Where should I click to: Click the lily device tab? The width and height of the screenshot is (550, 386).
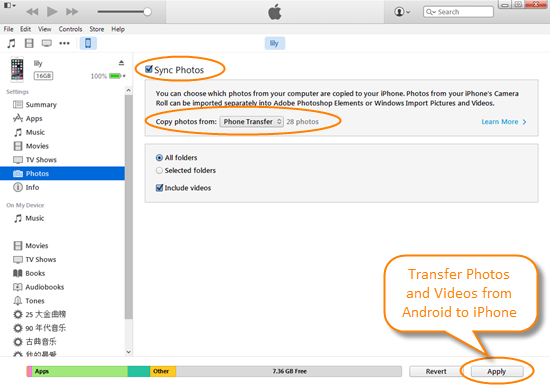pyautogui.click(x=274, y=44)
